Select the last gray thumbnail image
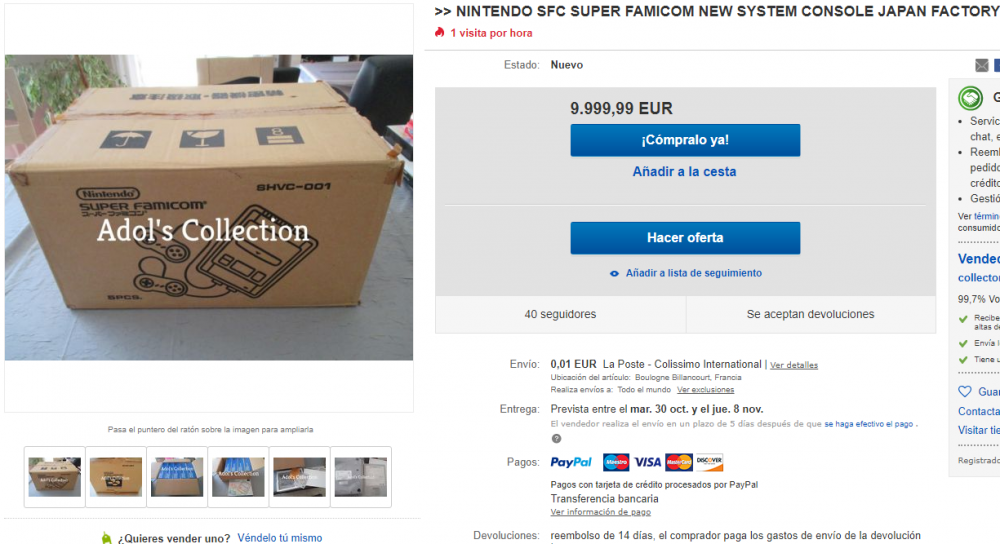The image size is (1000, 544). click(x=361, y=477)
